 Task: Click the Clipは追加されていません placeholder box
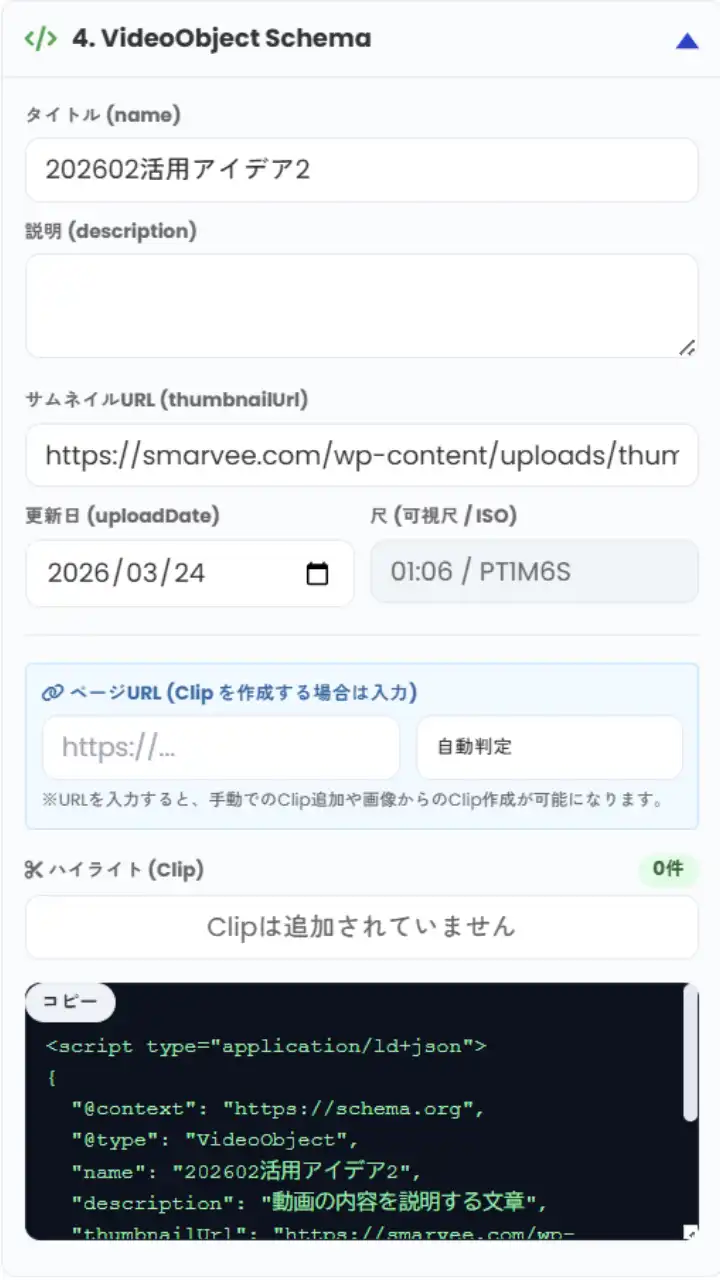(x=362, y=927)
